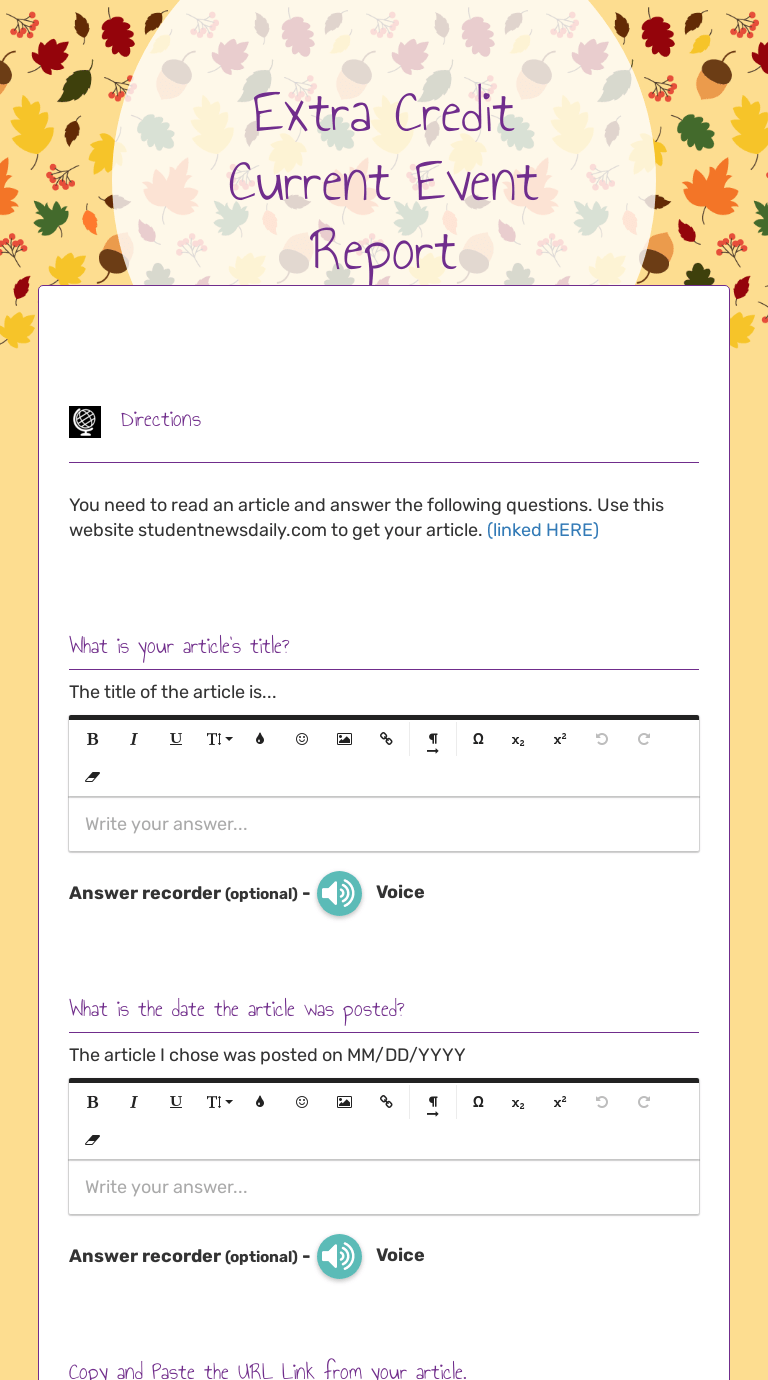Open font size dropdown in the title editor
The width and height of the screenshot is (768, 1380).
(219, 739)
